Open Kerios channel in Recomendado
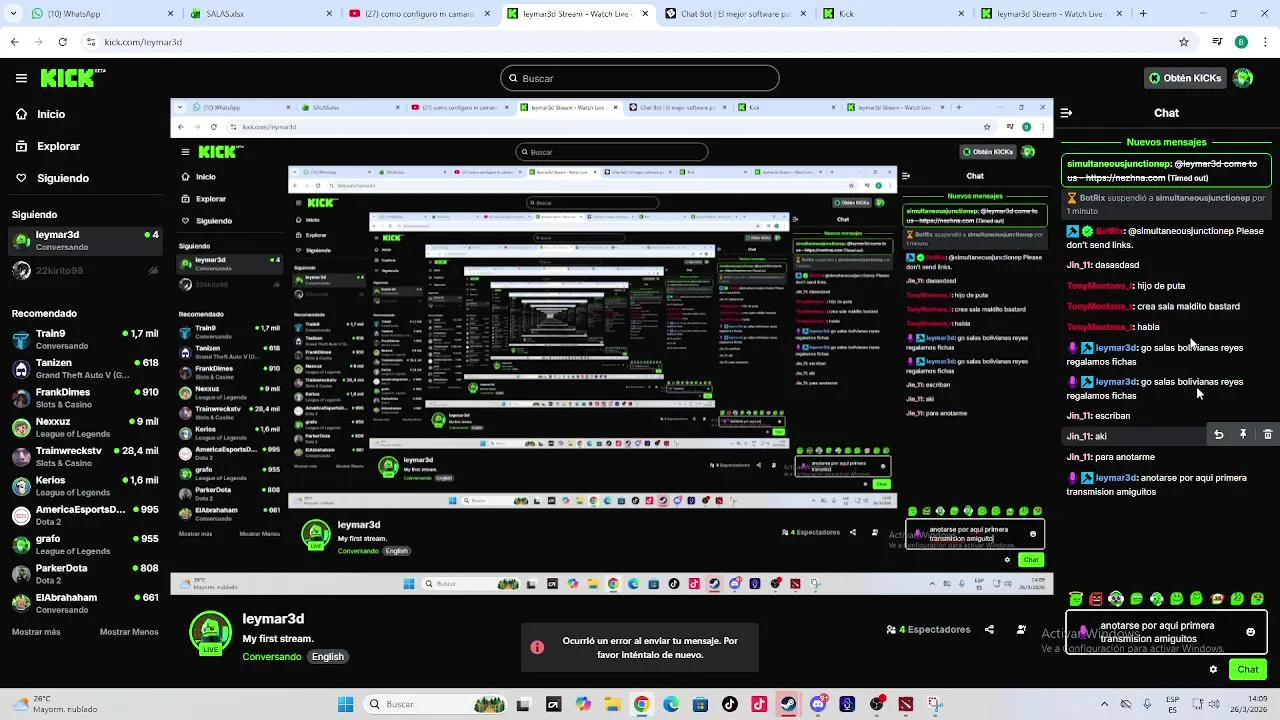This screenshot has height=720, width=1280. (x=85, y=486)
